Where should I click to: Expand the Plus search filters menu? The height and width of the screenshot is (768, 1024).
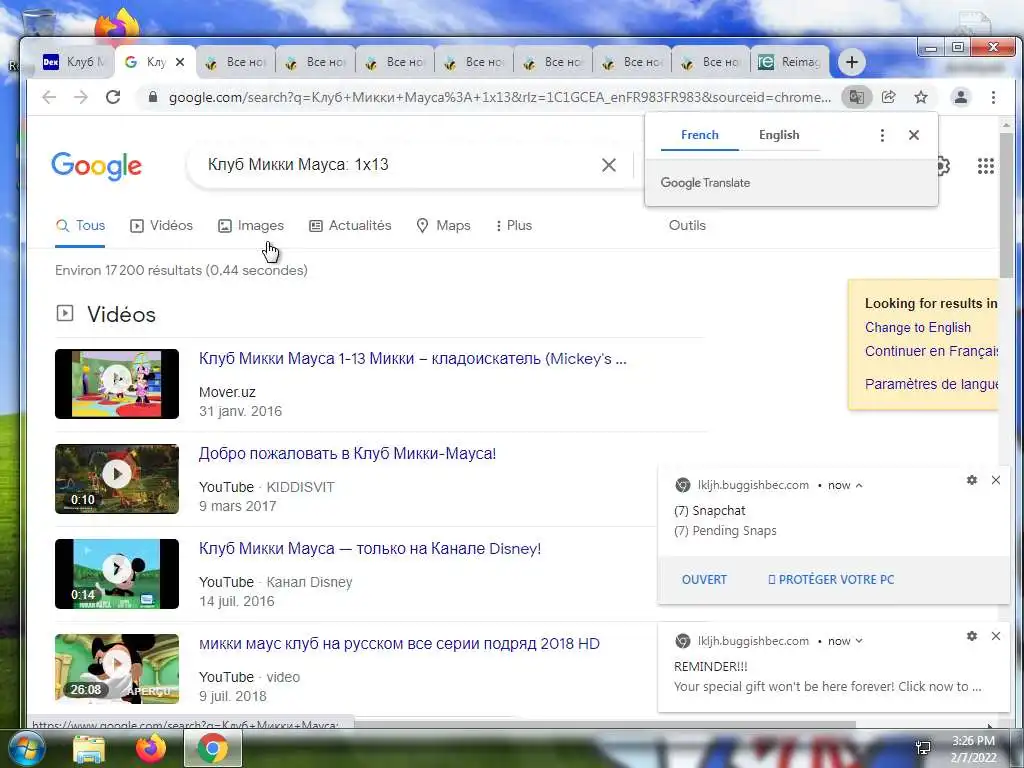[x=513, y=226]
